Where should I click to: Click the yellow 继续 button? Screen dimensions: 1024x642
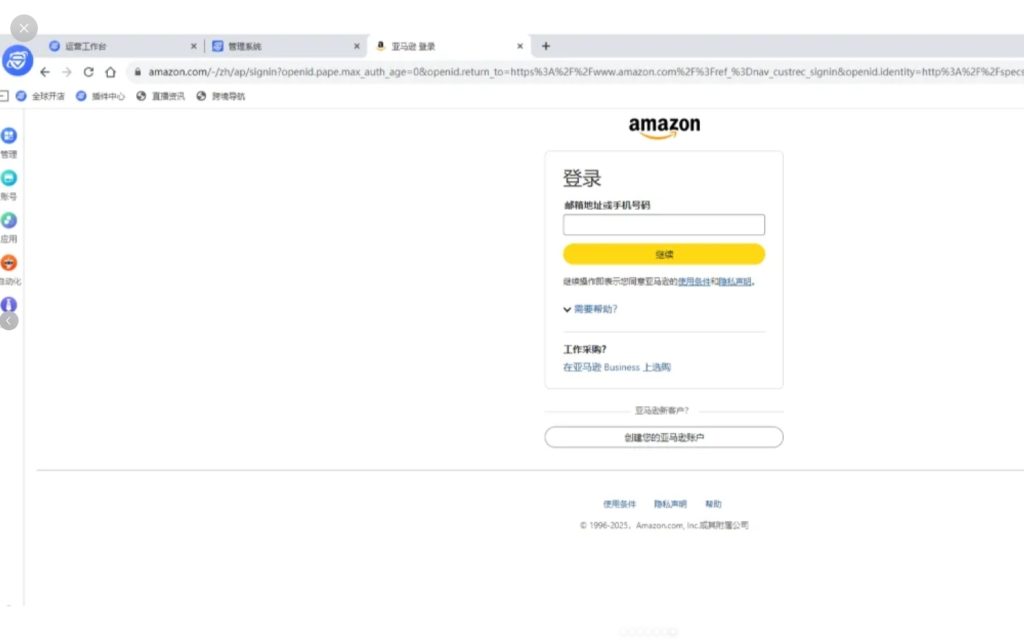pos(664,254)
